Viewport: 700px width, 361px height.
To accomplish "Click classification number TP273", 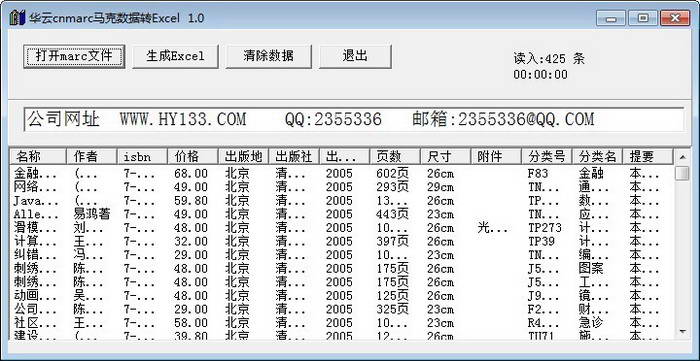I will (545, 228).
